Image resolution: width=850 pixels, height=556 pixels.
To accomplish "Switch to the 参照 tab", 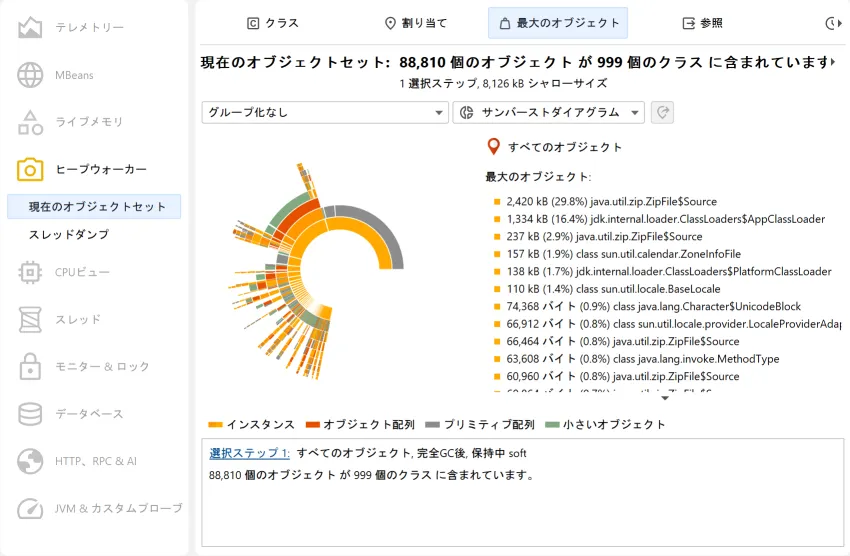I will [702, 23].
